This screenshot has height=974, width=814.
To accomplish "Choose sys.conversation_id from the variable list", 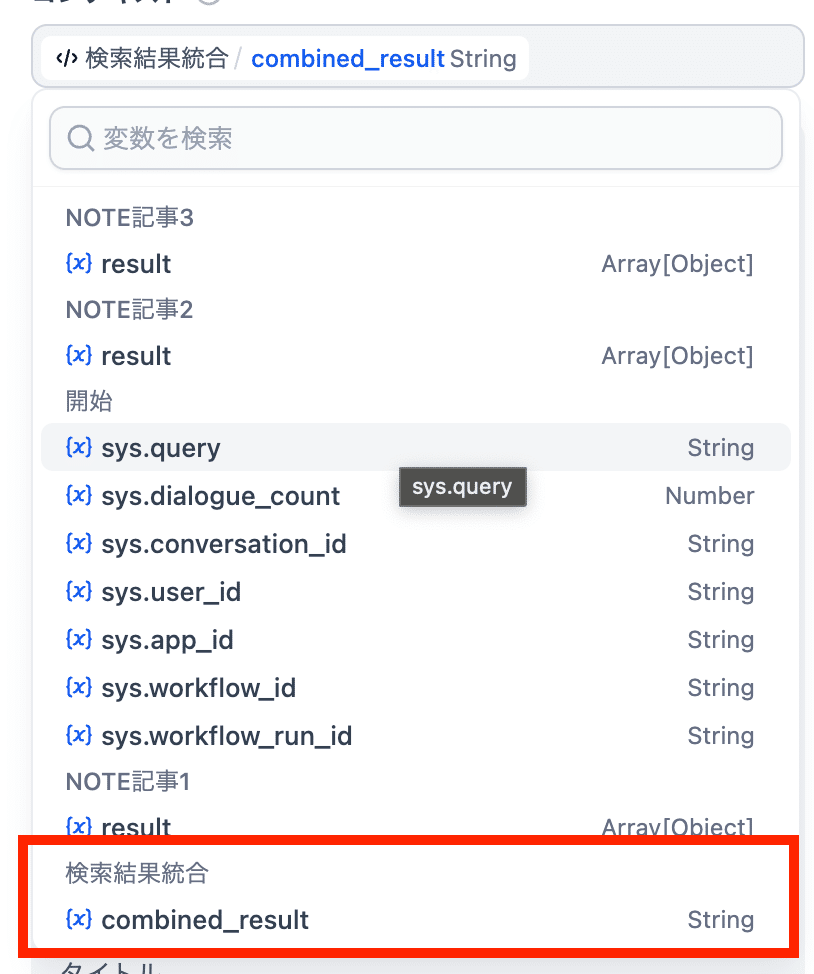I will click(x=224, y=544).
